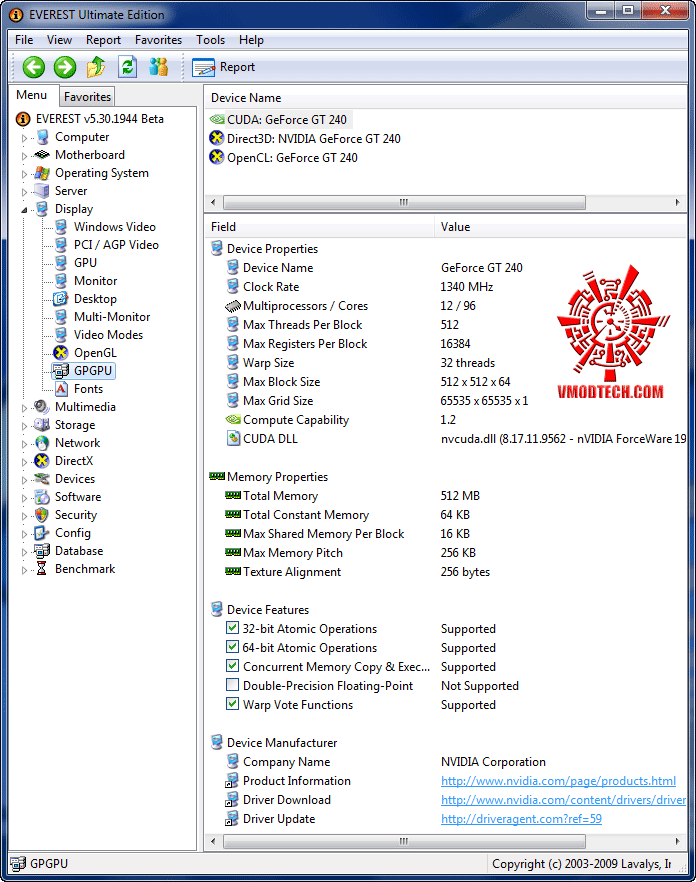Click the Device Name column header
The image size is (696, 882).
tap(446, 98)
